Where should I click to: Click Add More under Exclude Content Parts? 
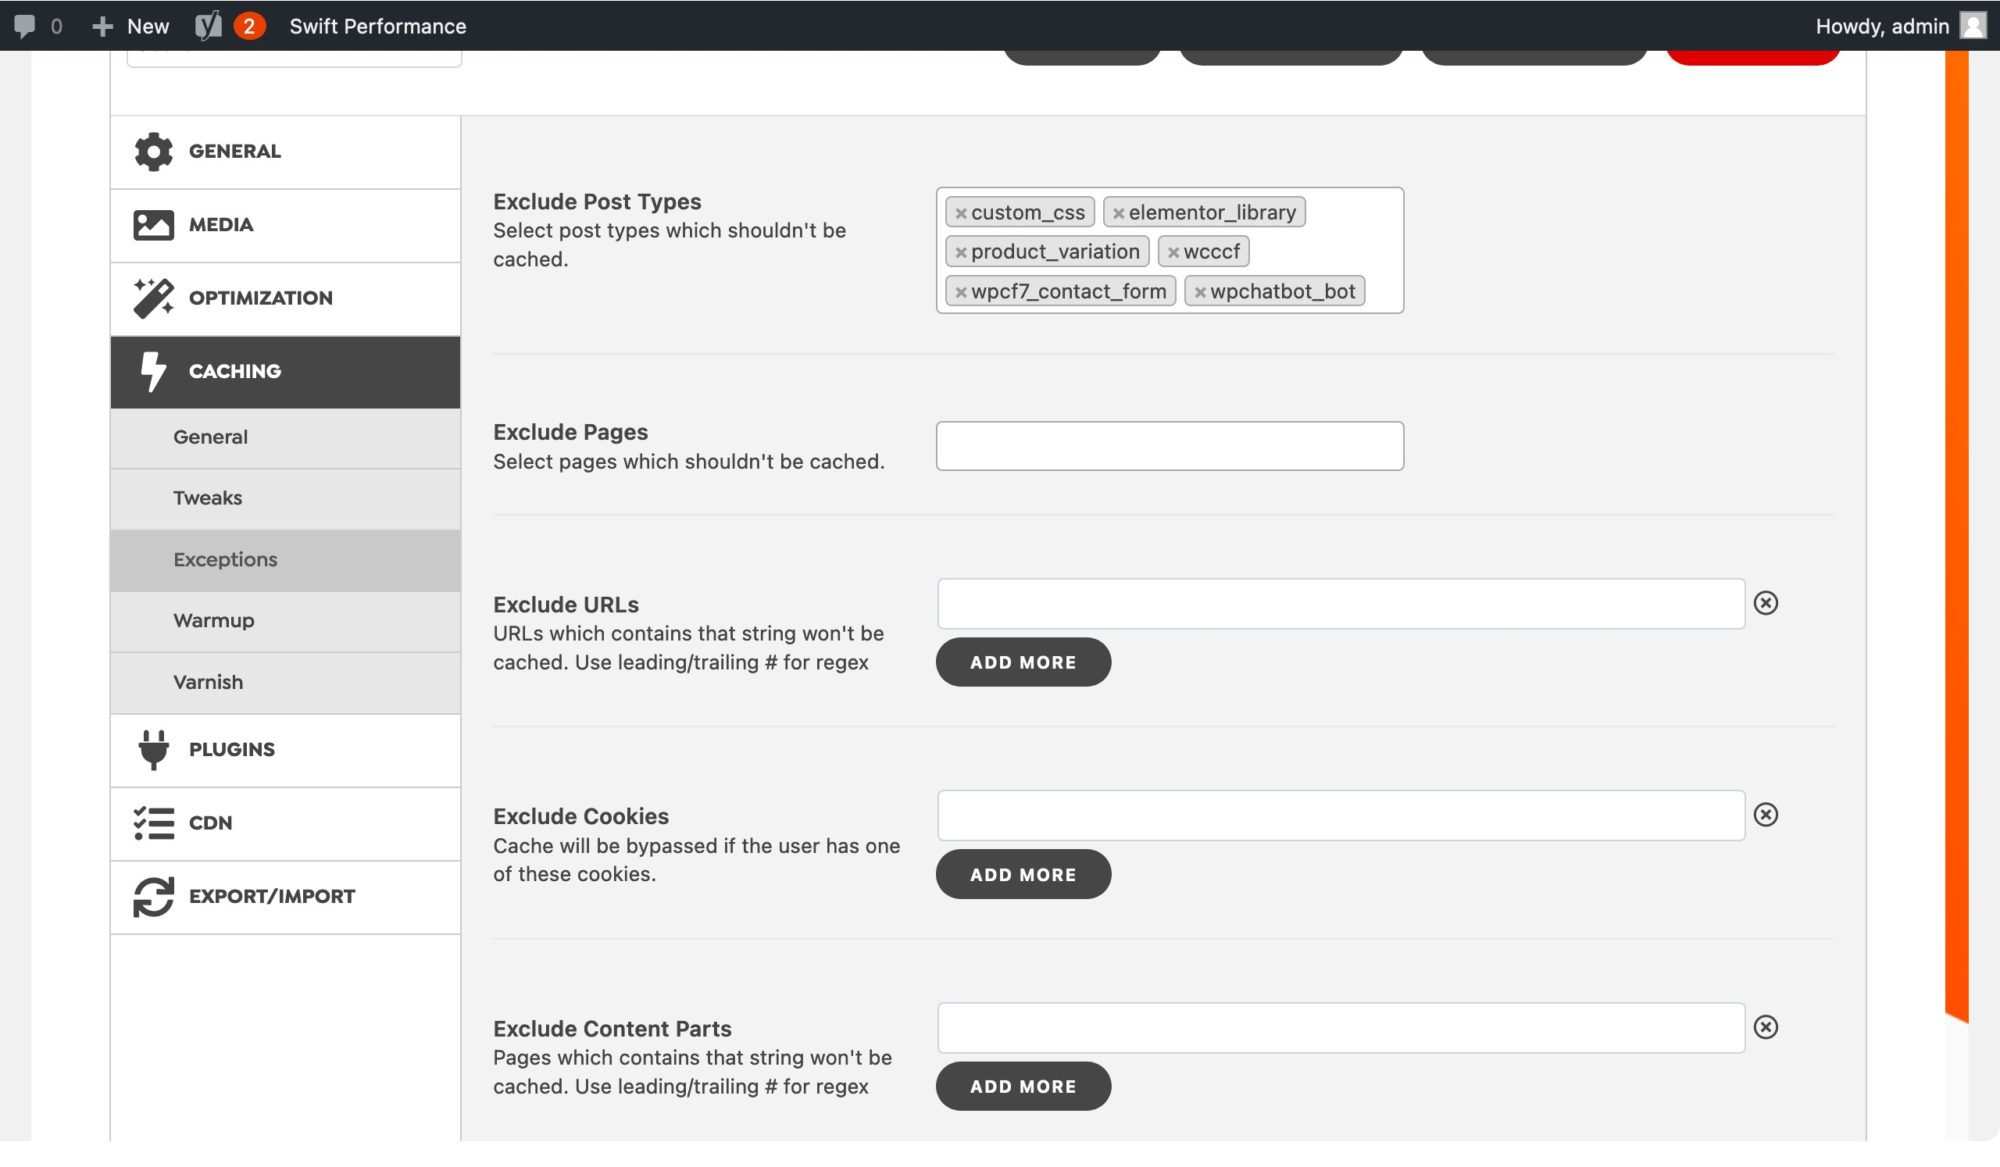[1023, 1086]
